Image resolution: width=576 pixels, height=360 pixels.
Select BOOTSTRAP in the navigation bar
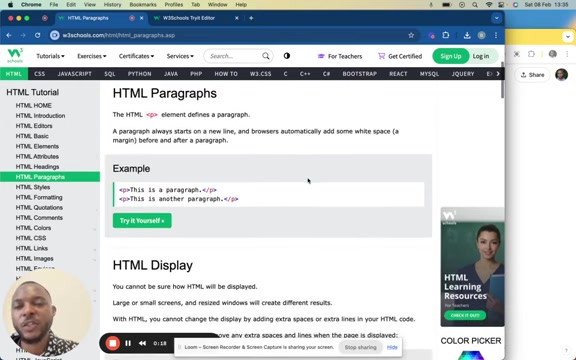point(360,74)
